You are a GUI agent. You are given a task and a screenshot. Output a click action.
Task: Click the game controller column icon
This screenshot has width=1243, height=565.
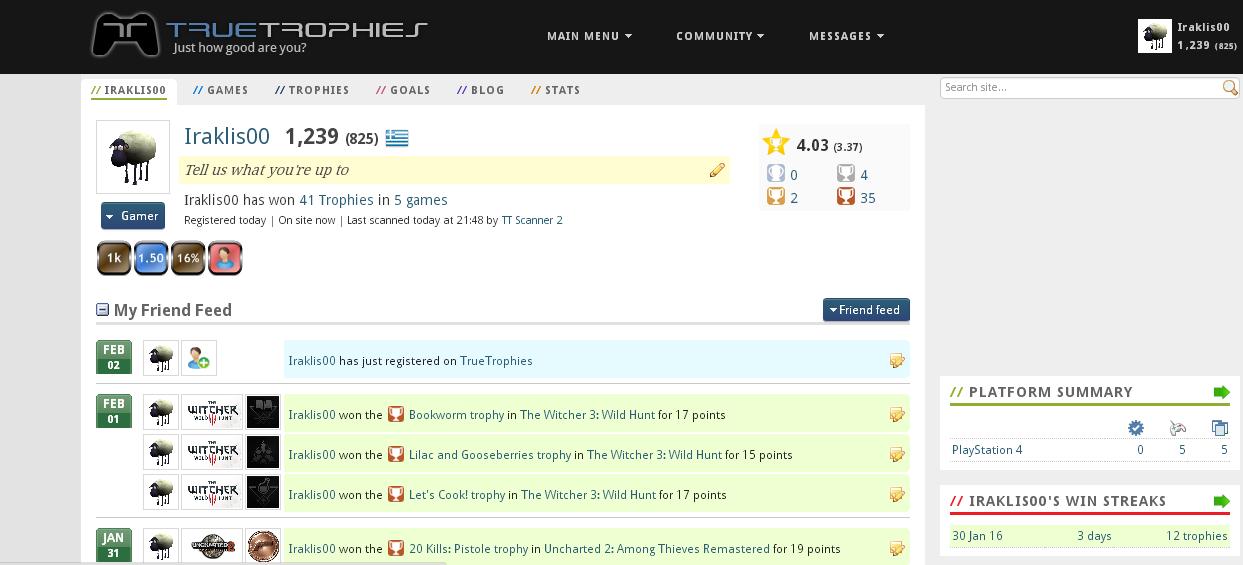point(1178,427)
